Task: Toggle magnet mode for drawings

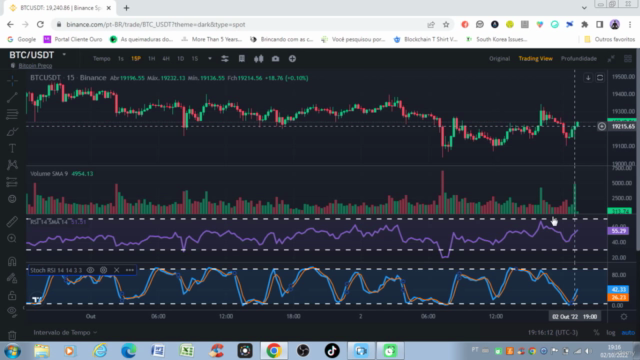Action: [12, 261]
